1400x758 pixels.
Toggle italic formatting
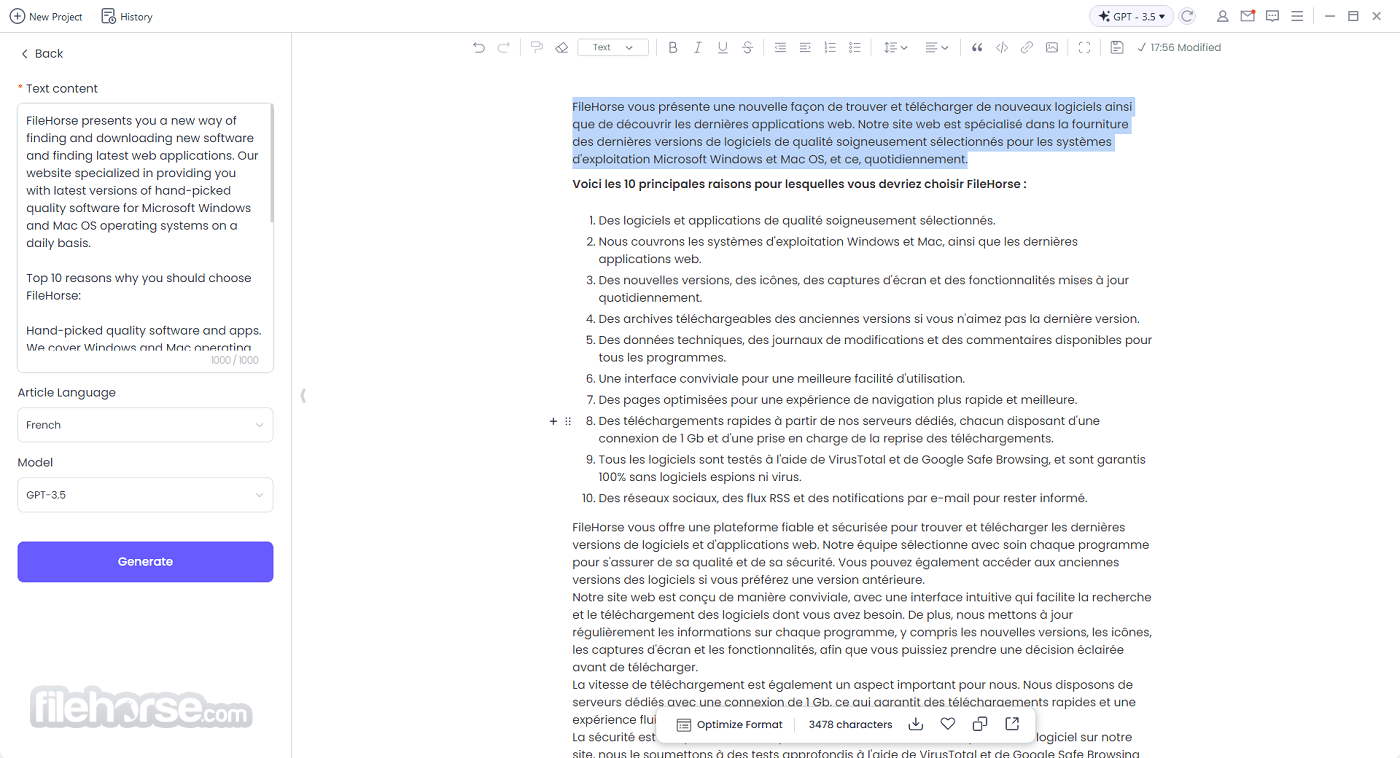[x=697, y=47]
